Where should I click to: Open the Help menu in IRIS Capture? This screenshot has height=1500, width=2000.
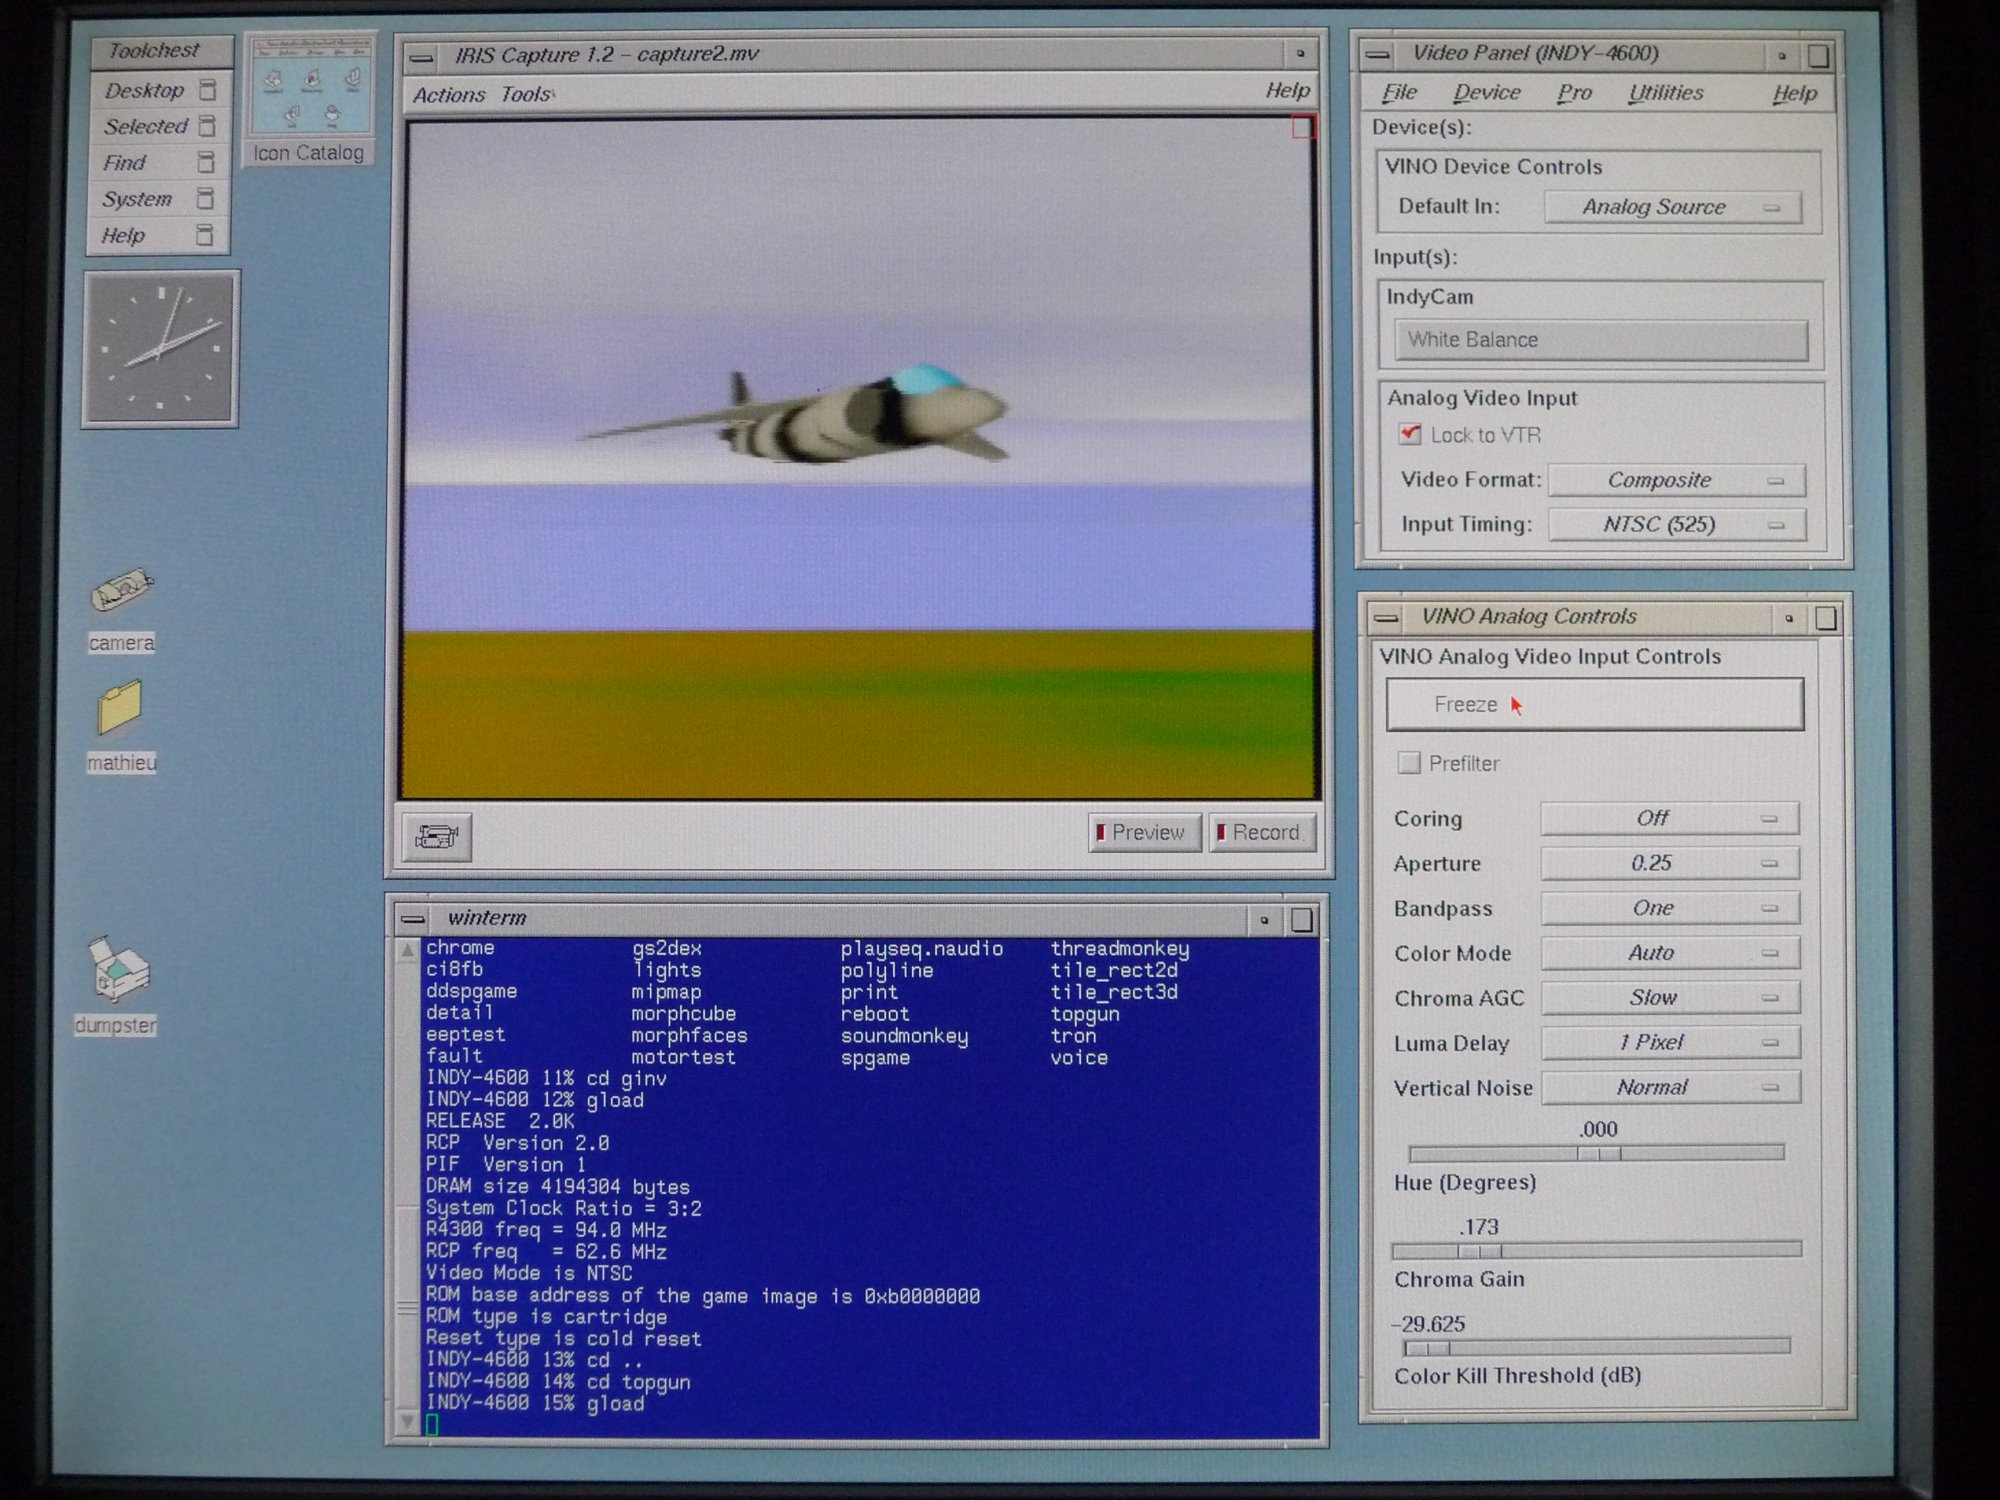coord(1287,91)
